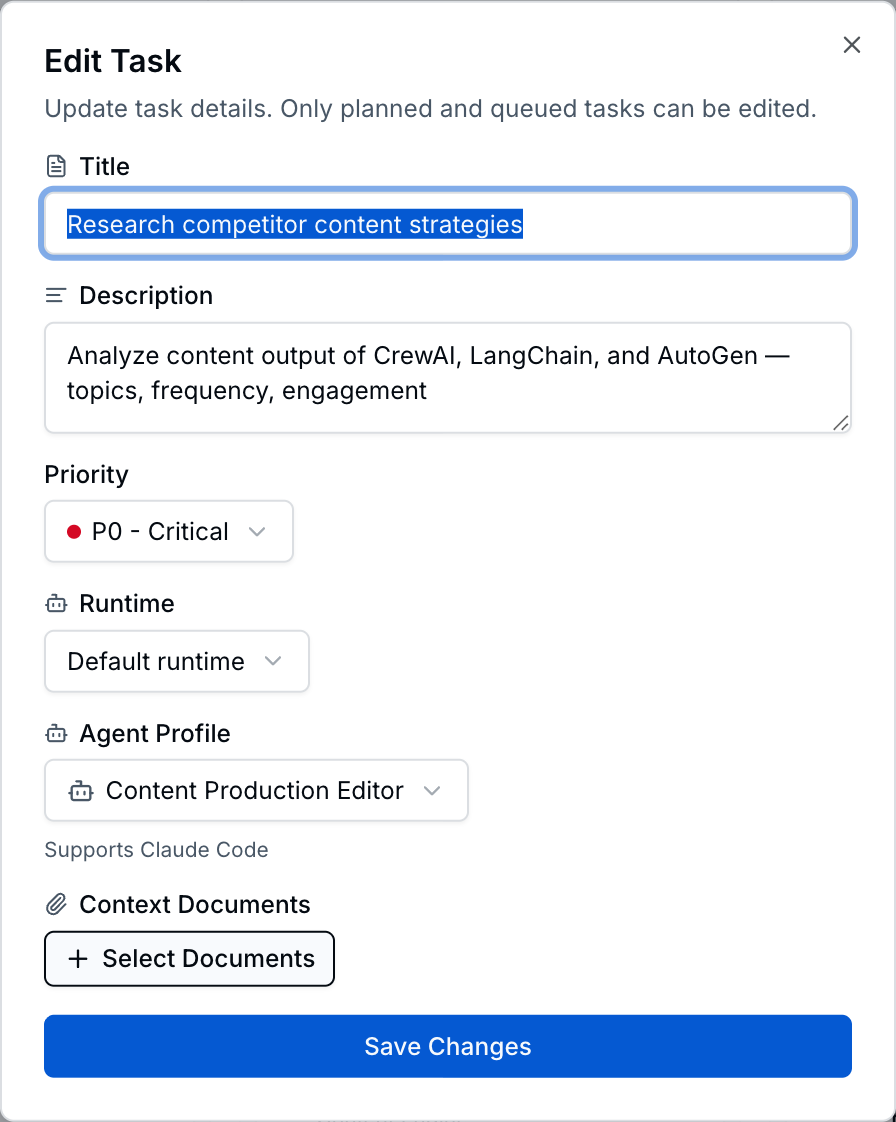Open the Priority dropdown showing P0 - Critical

pyautogui.click(x=168, y=531)
